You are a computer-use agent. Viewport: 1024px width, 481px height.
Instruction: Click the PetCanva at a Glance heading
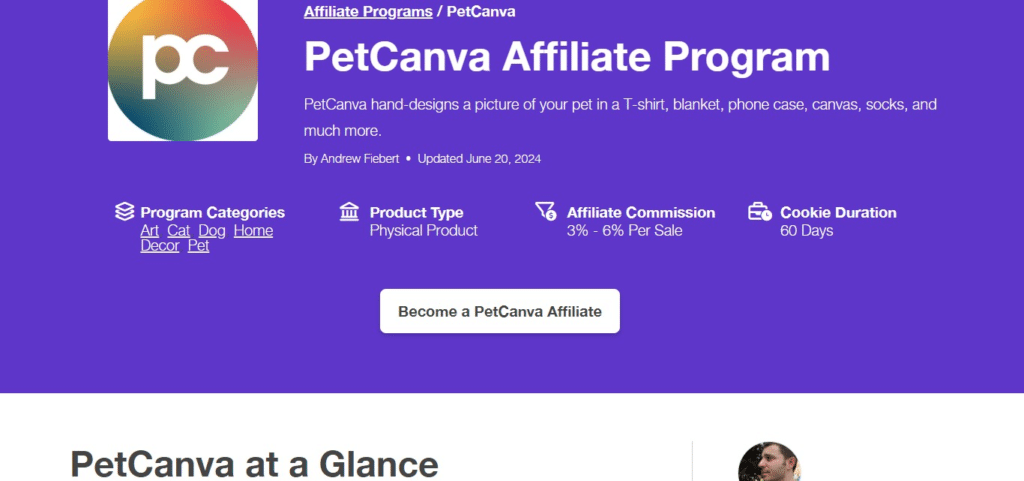[x=254, y=465]
